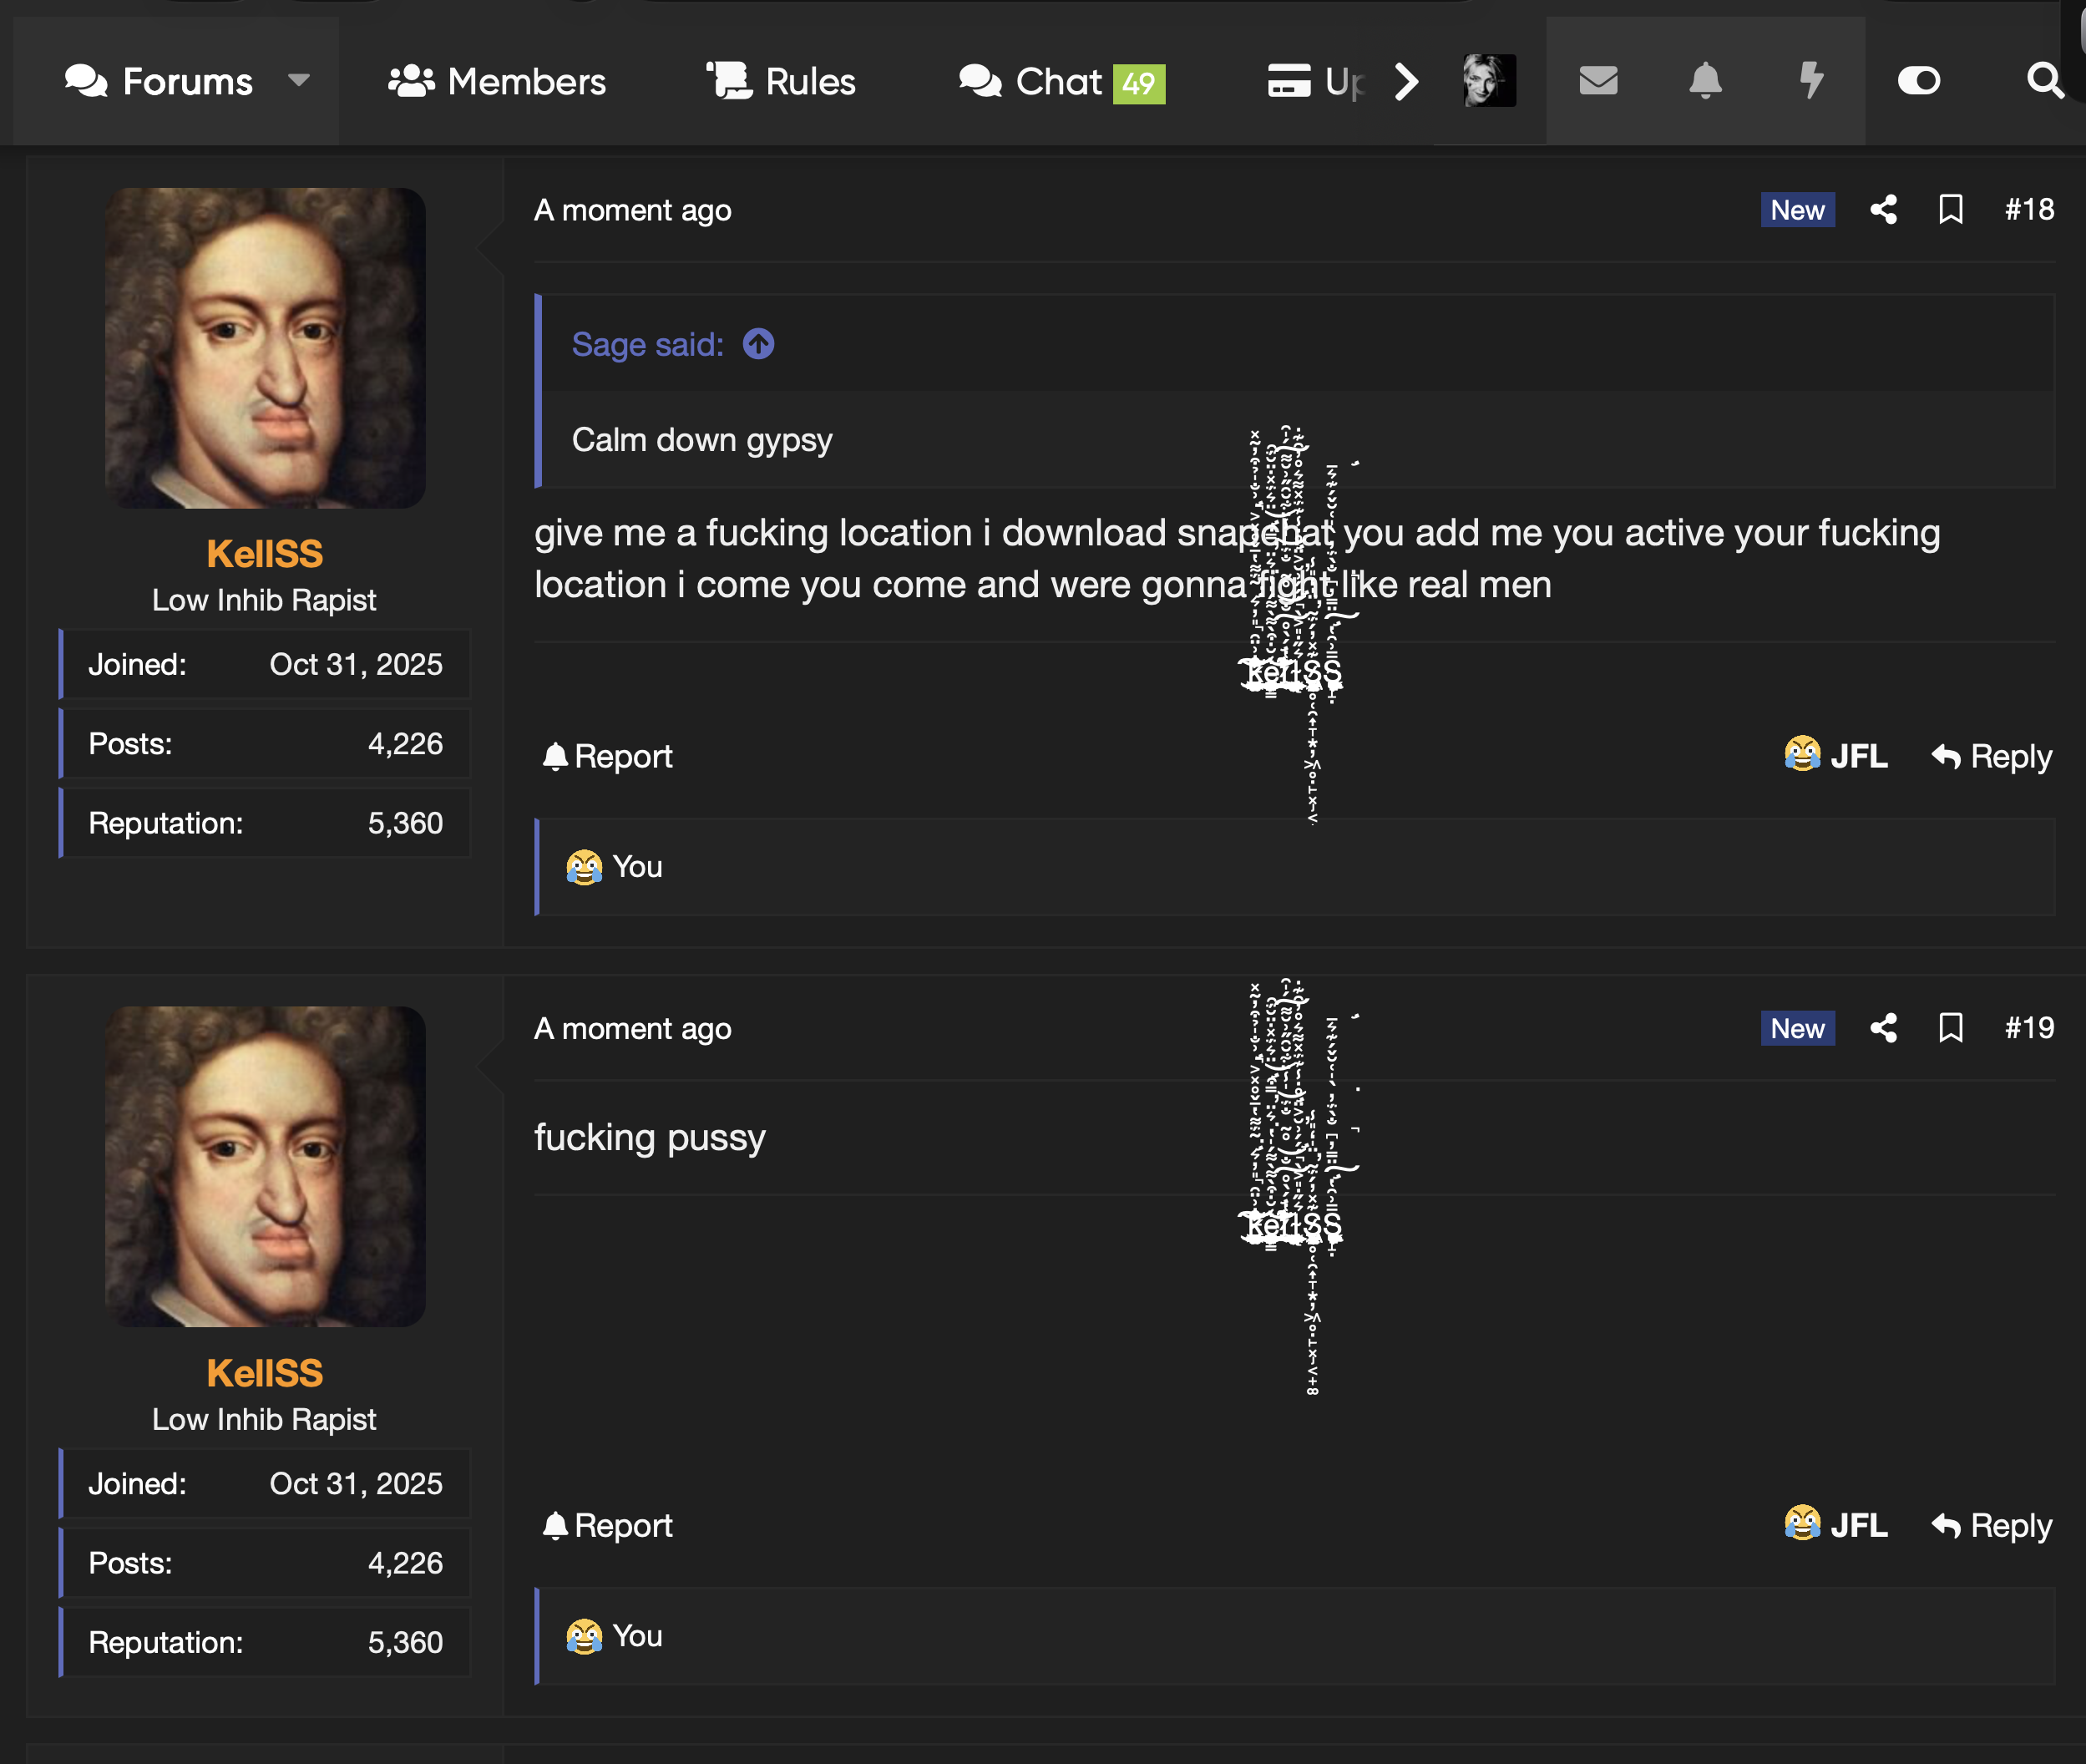
Task: Reply to post #19
Action: [1991, 1525]
